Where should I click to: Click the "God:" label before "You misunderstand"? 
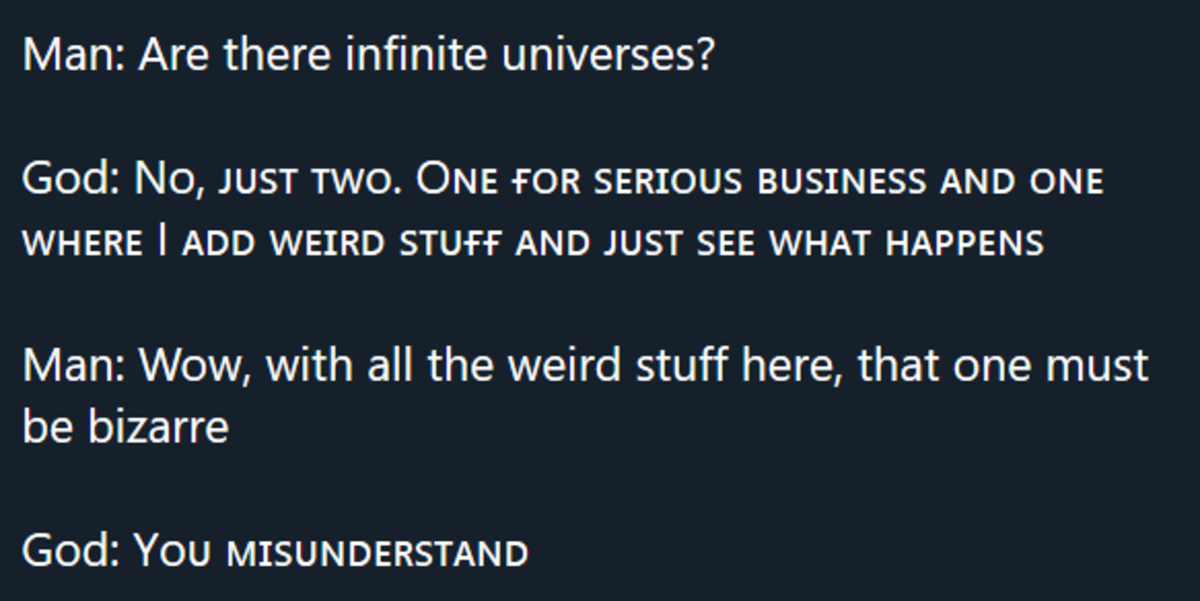(72, 551)
